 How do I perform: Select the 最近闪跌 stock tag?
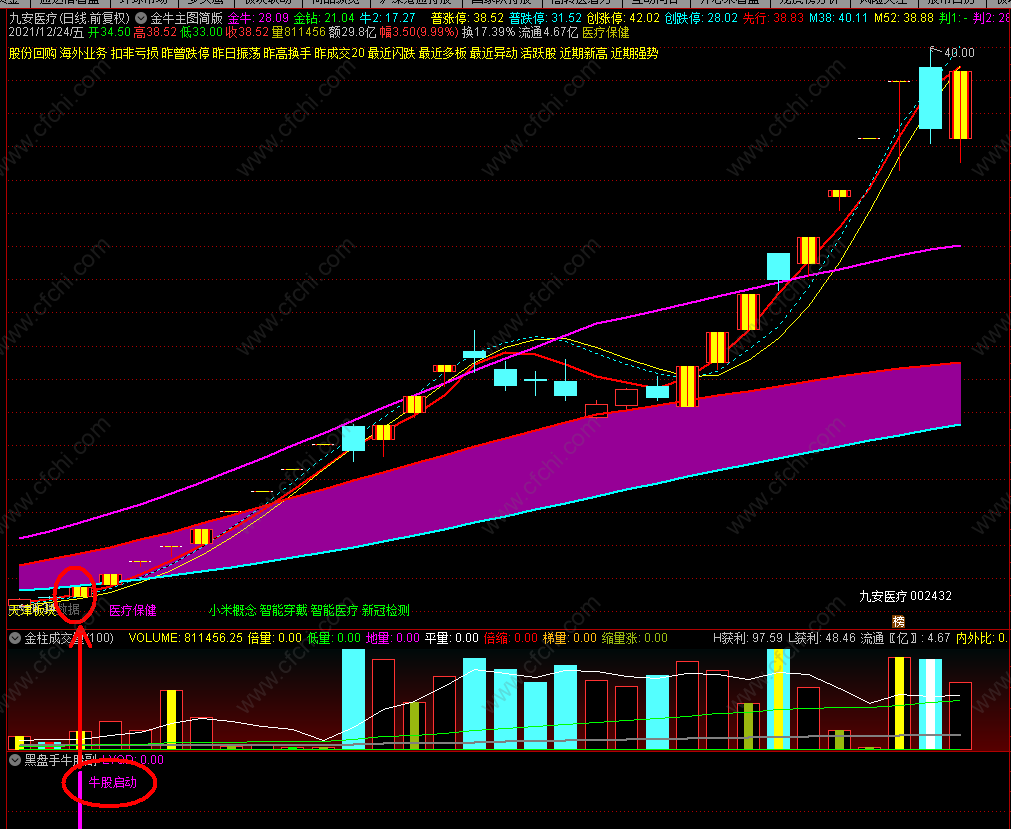click(391, 54)
